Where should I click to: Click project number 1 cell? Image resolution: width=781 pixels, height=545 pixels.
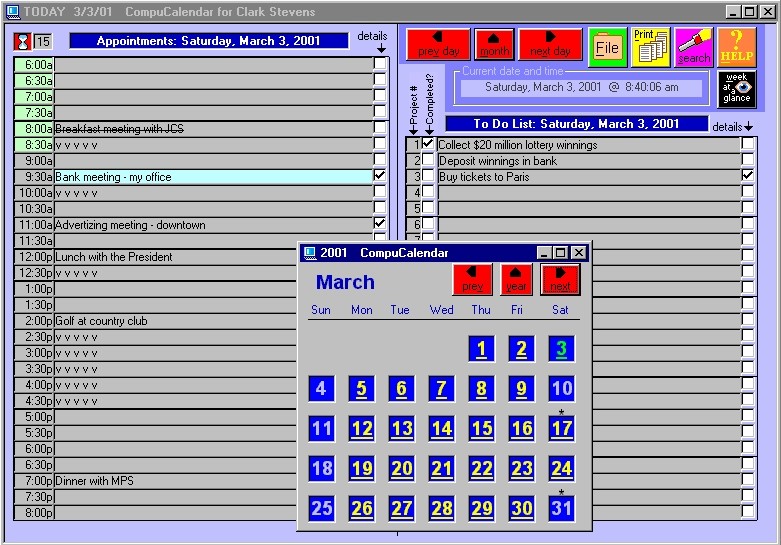[x=414, y=144]
